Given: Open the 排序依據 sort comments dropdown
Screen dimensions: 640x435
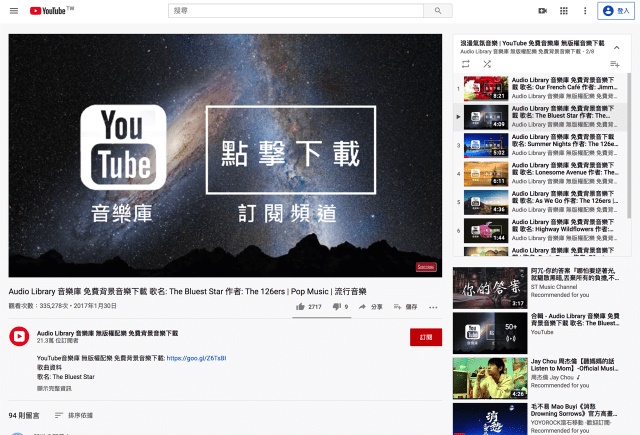Looking at the screenshot, I should coord(73,415).
